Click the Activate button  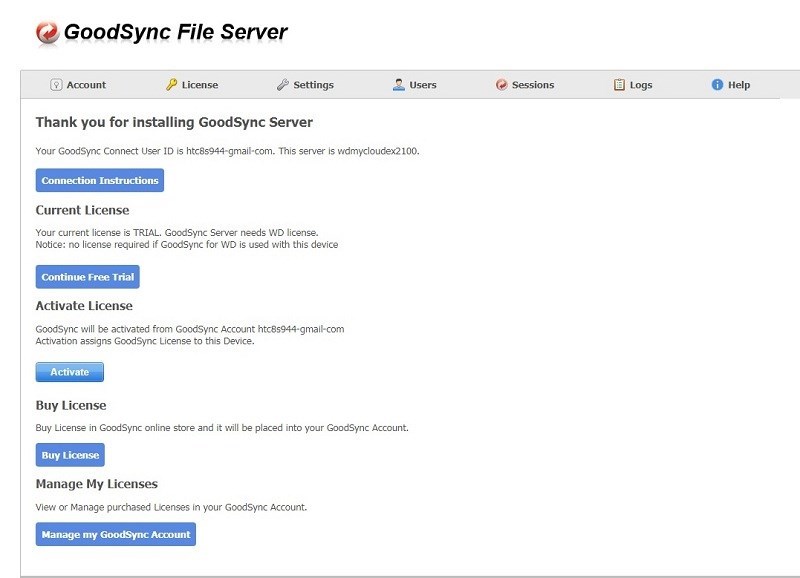tap(69, 371)
